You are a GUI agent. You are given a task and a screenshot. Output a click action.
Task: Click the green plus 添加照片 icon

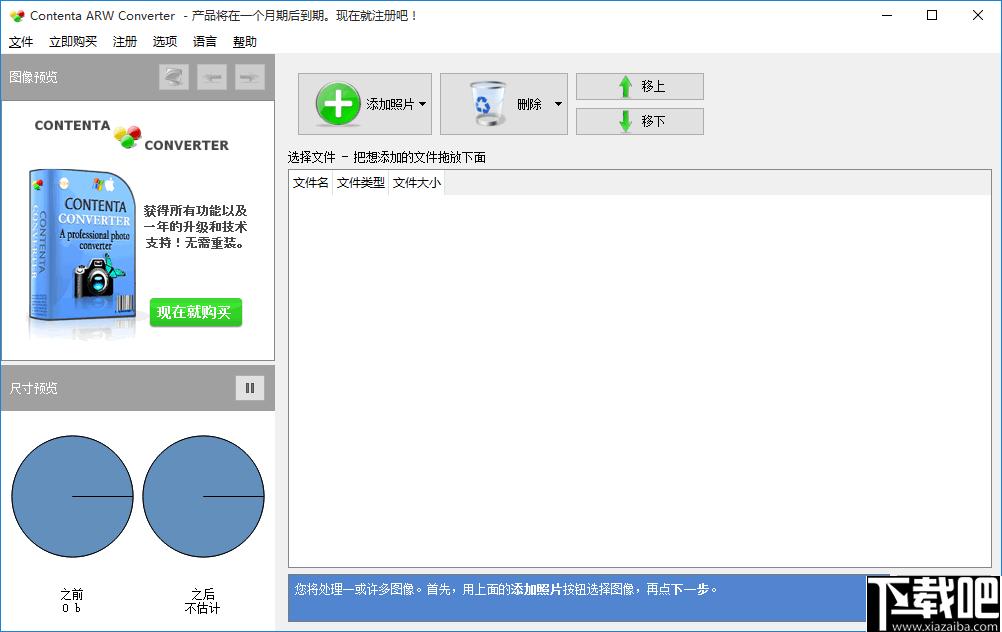click(x=338, y=104)
